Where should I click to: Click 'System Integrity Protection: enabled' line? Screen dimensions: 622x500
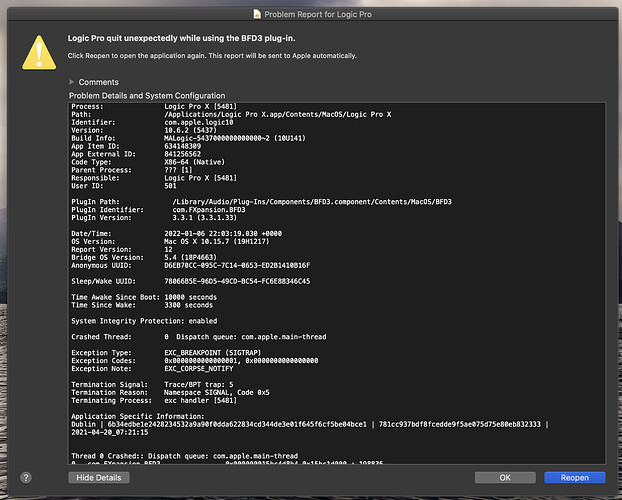click(x=144, y=321)
